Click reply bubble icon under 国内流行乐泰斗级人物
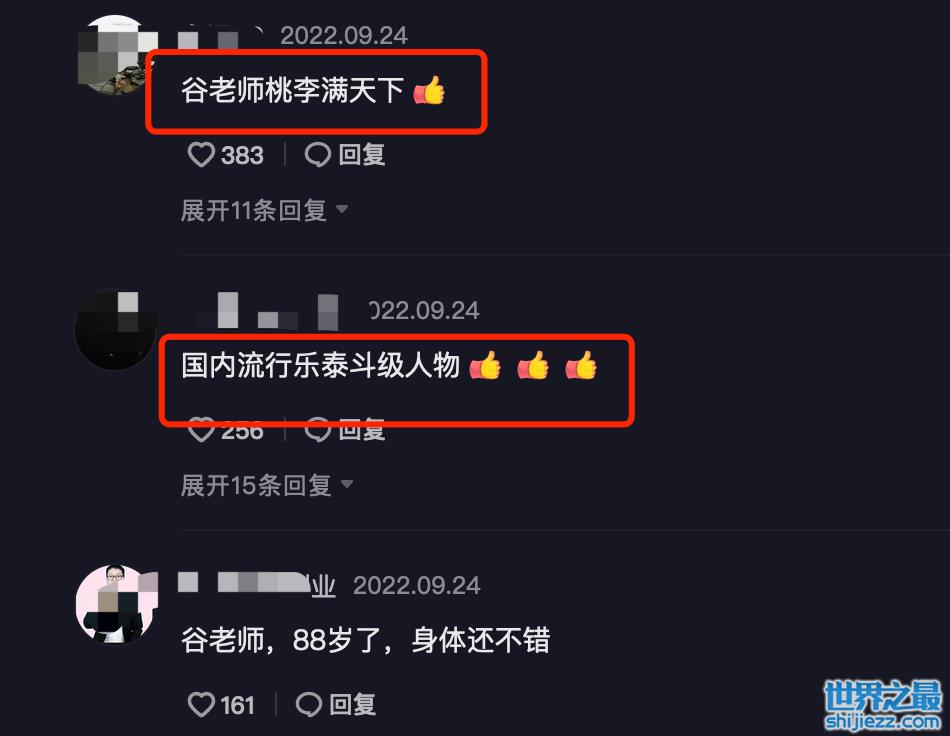950x736 pixels. point(317,430)
